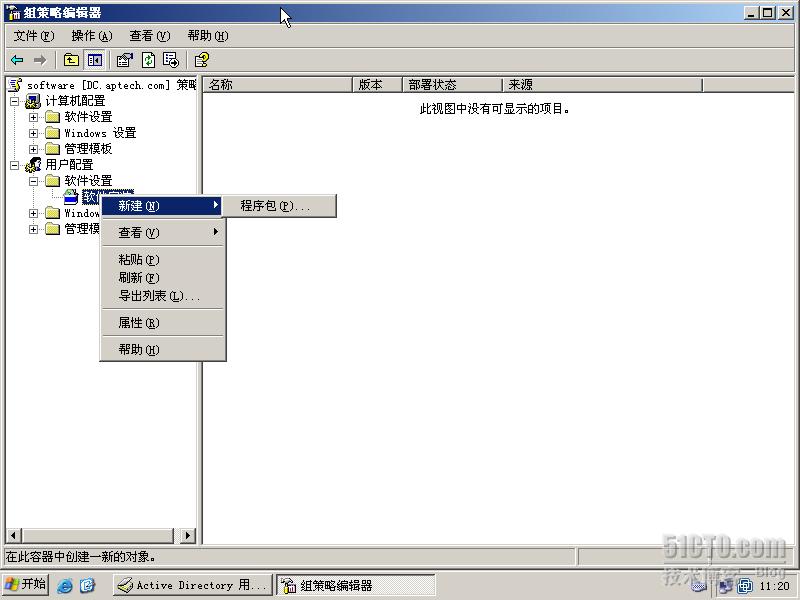Click the 11:20 system clock
The image size is (800, 600).
774,586
